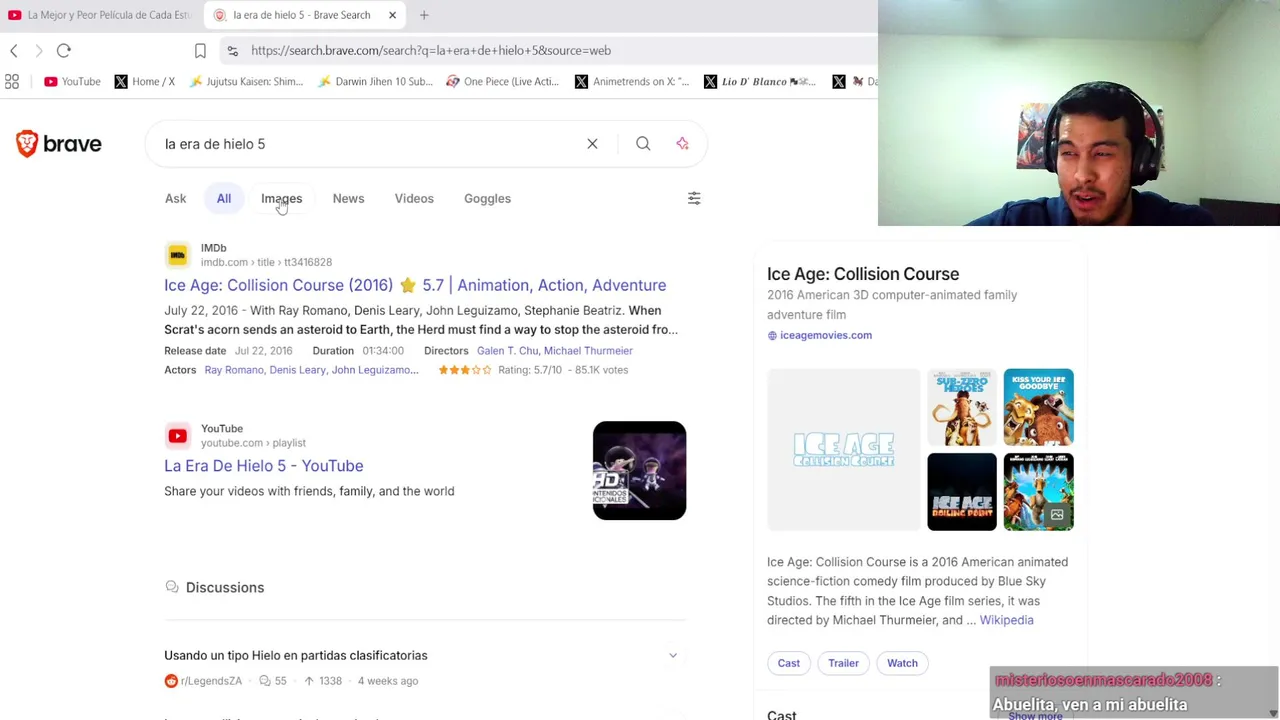The image size is (1280, 720).
Task: Click the address bar URL
Action: tap(431, 51)
